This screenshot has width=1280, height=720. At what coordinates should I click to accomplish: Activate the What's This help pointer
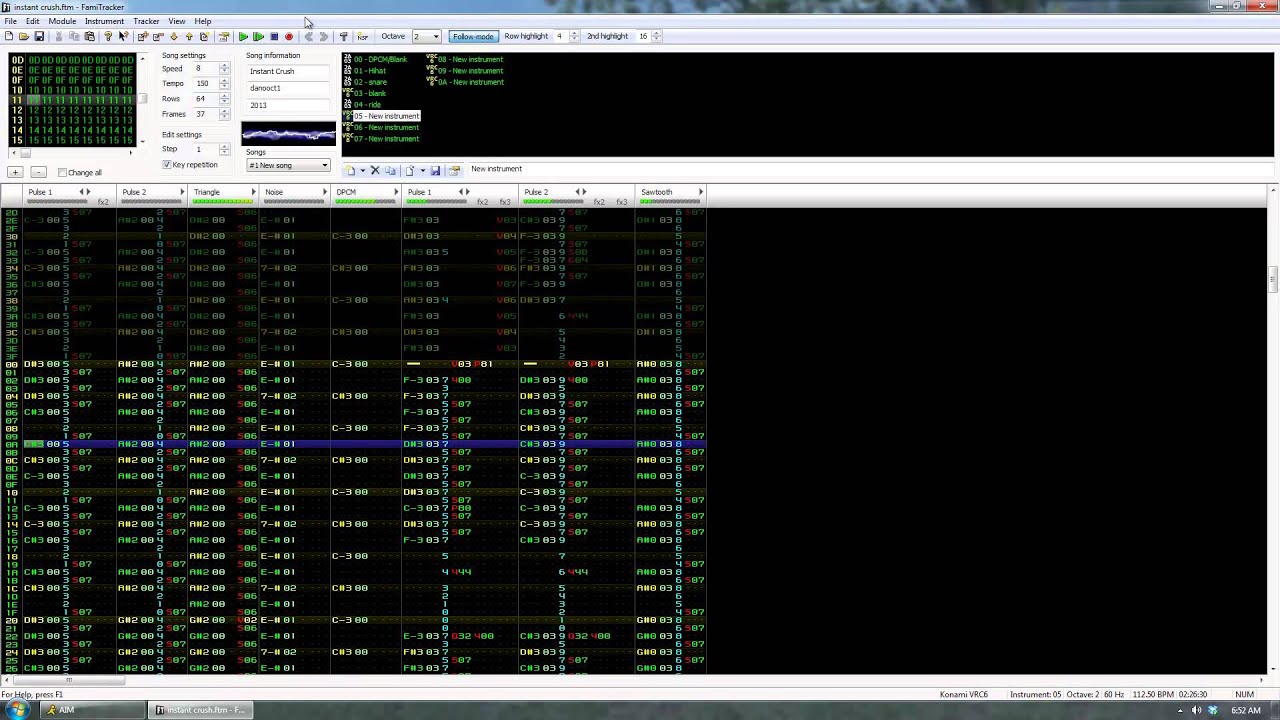[123, 36]
